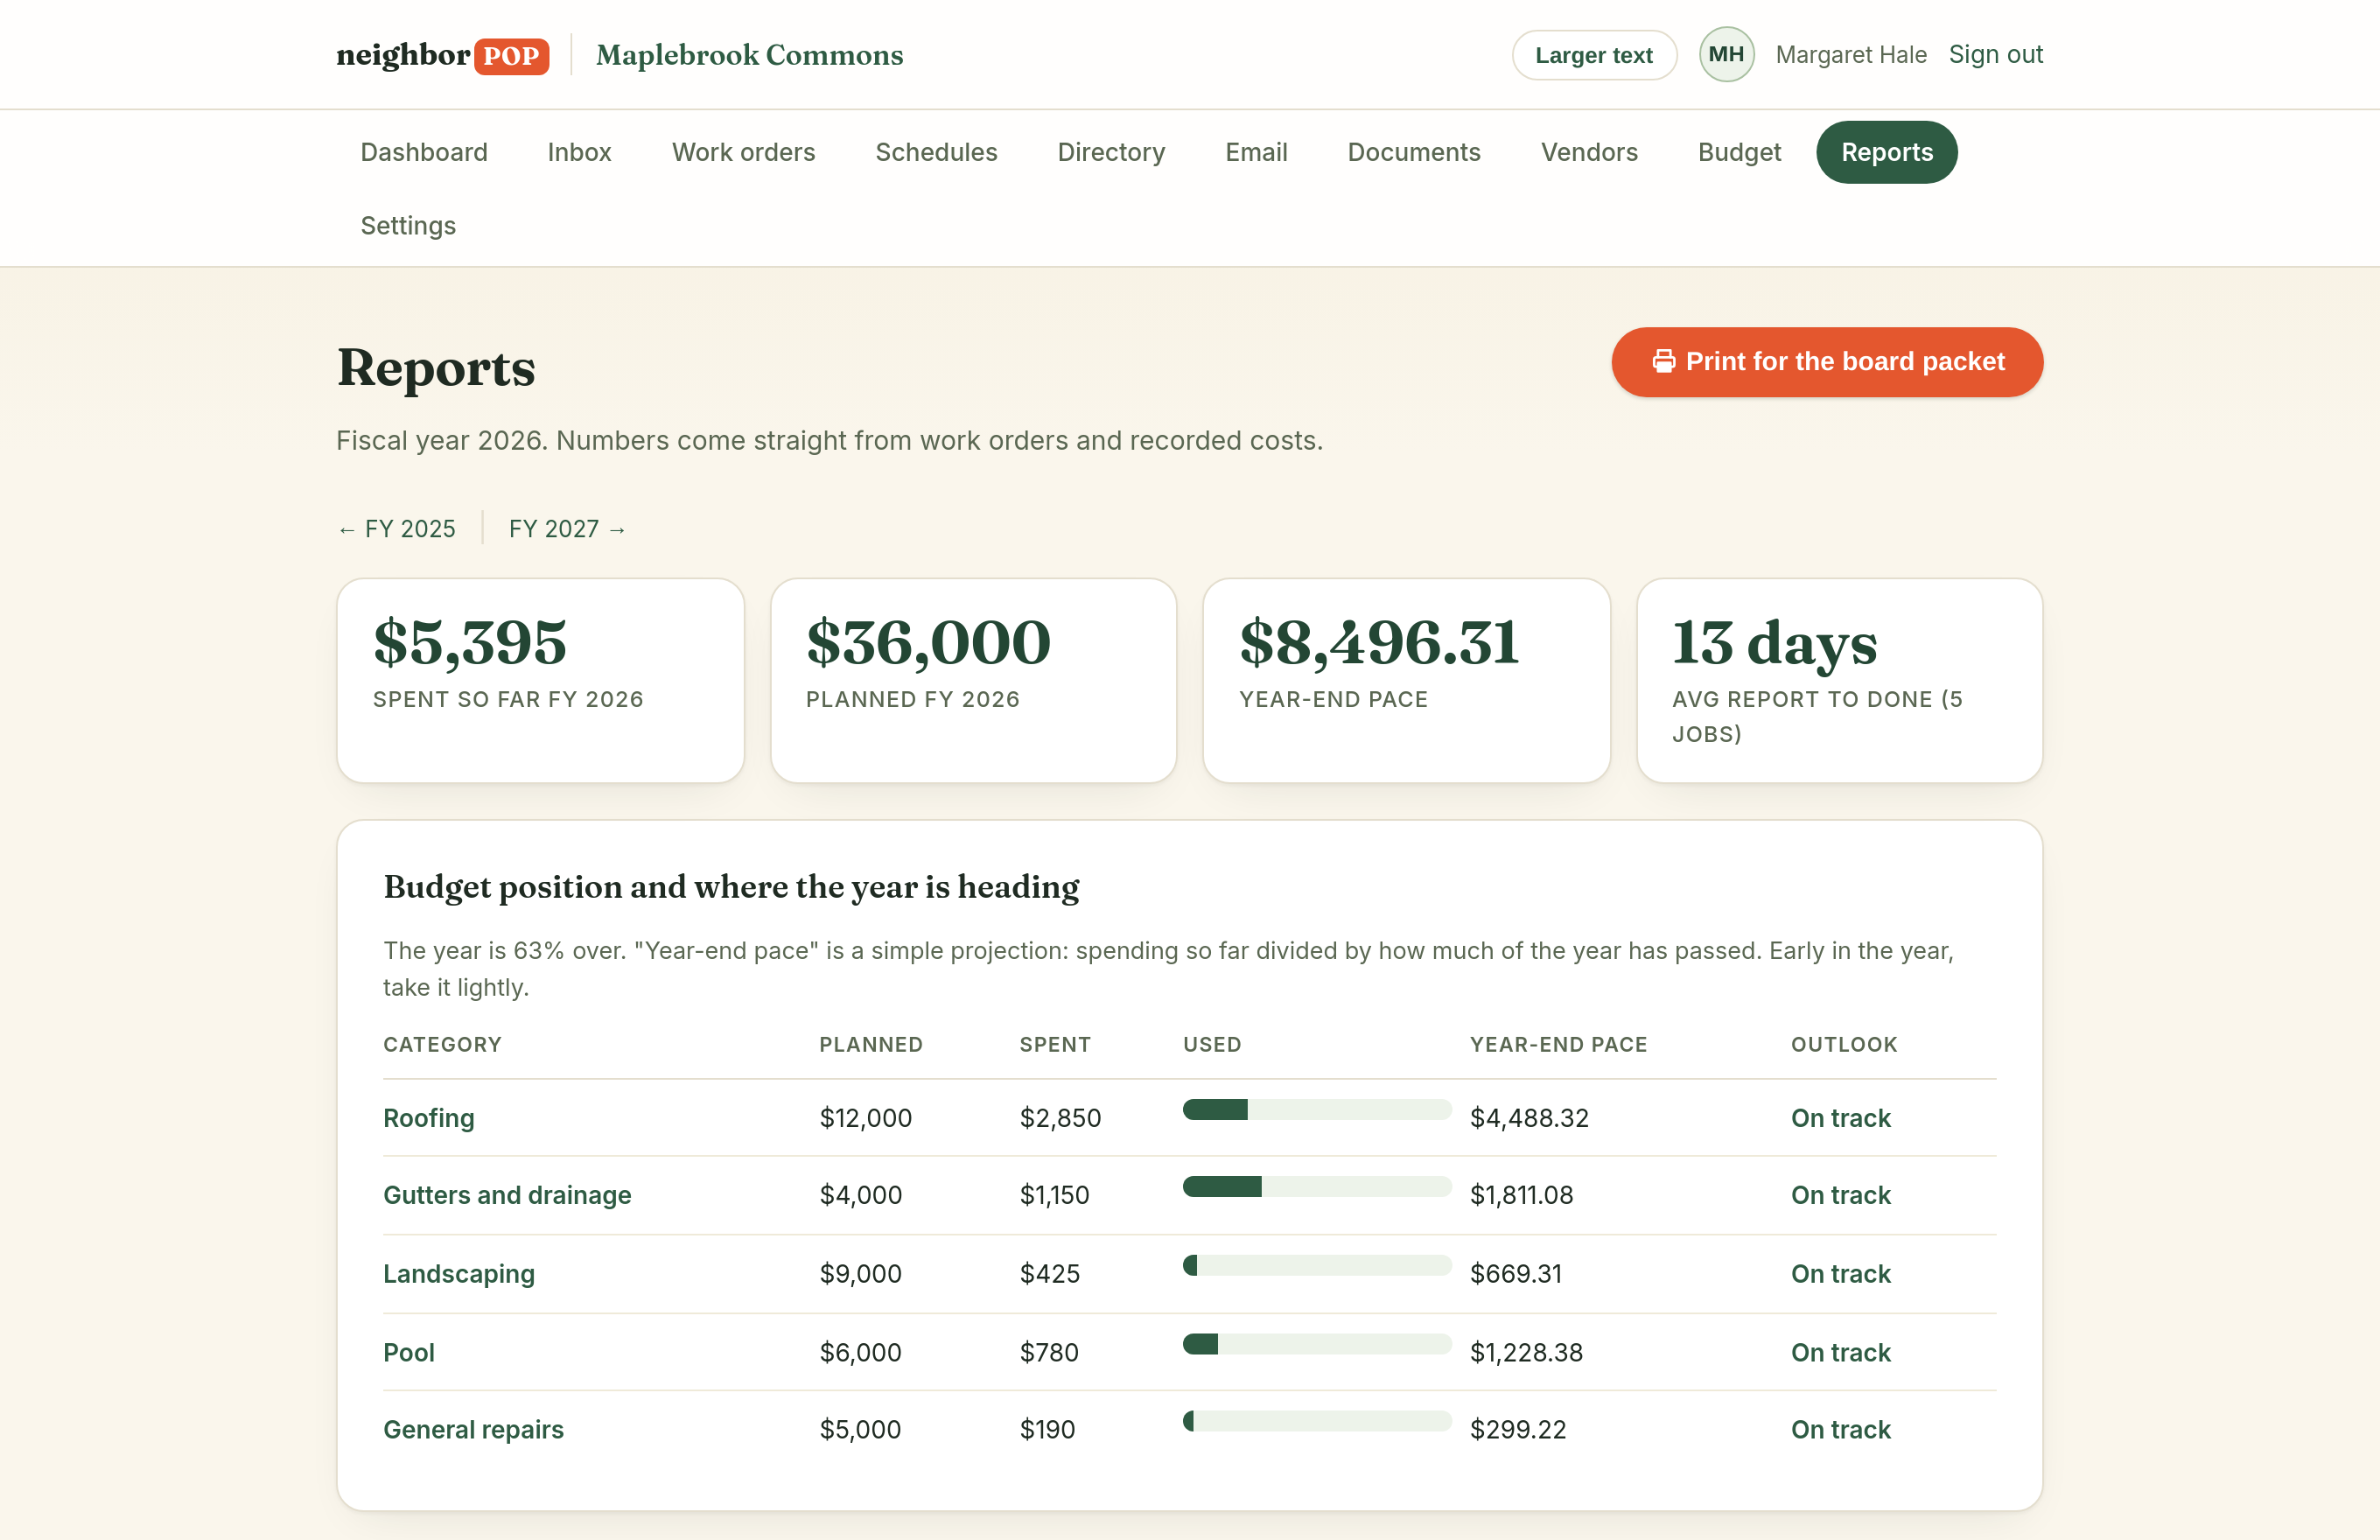Click the Reports page heading

point(436,368)
